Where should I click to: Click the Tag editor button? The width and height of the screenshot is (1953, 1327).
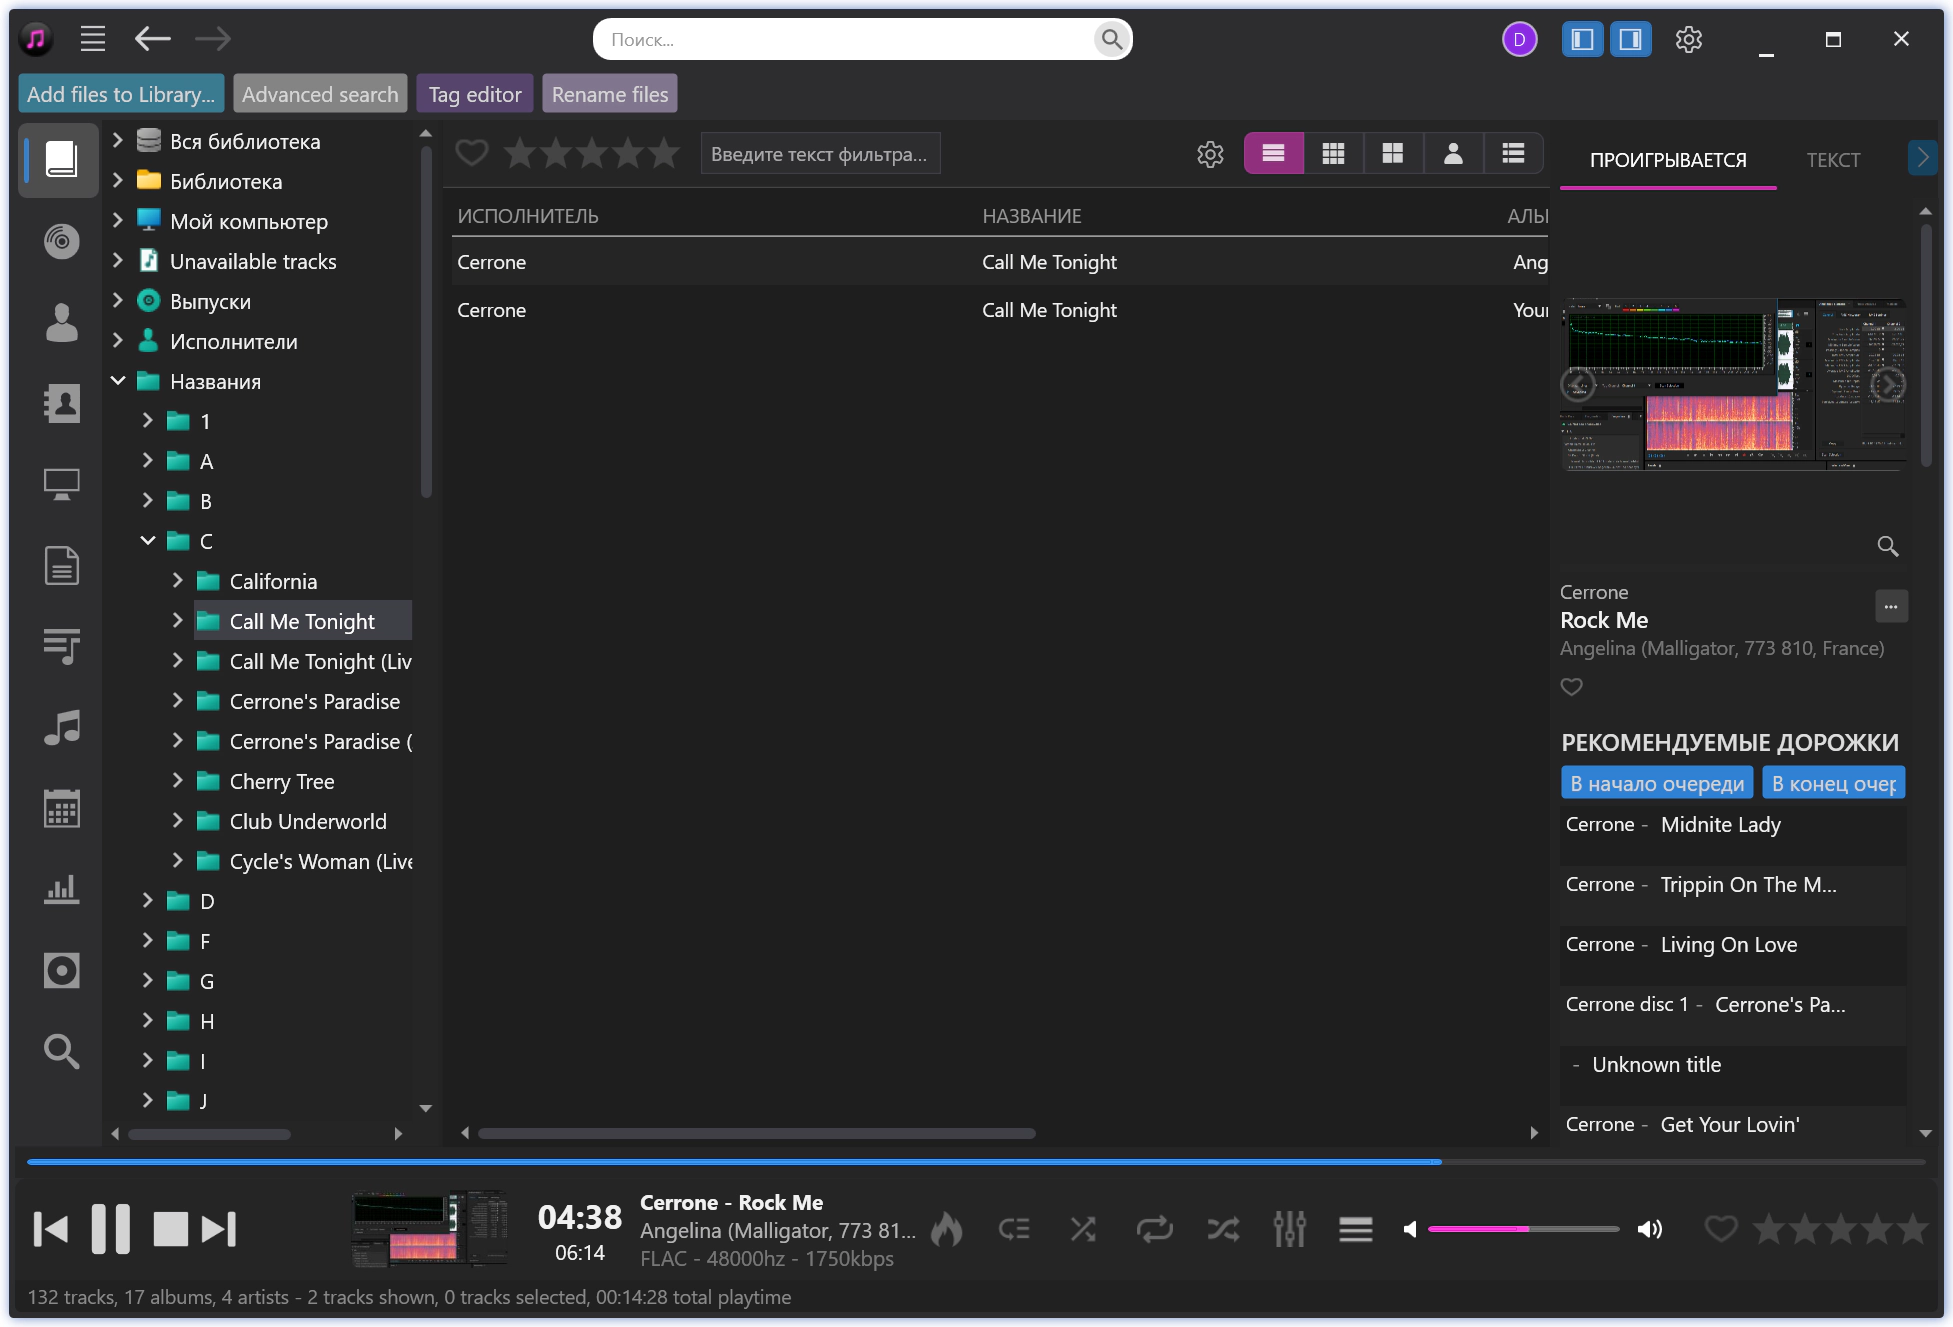(475, 94)
